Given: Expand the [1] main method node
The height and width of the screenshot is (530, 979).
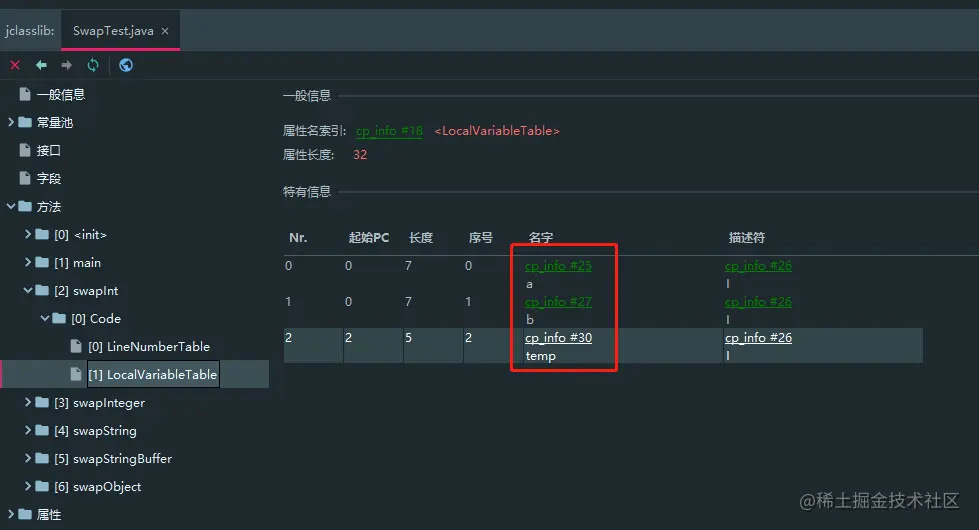Looking at the screenshot, I should click(x=27, y=262).
